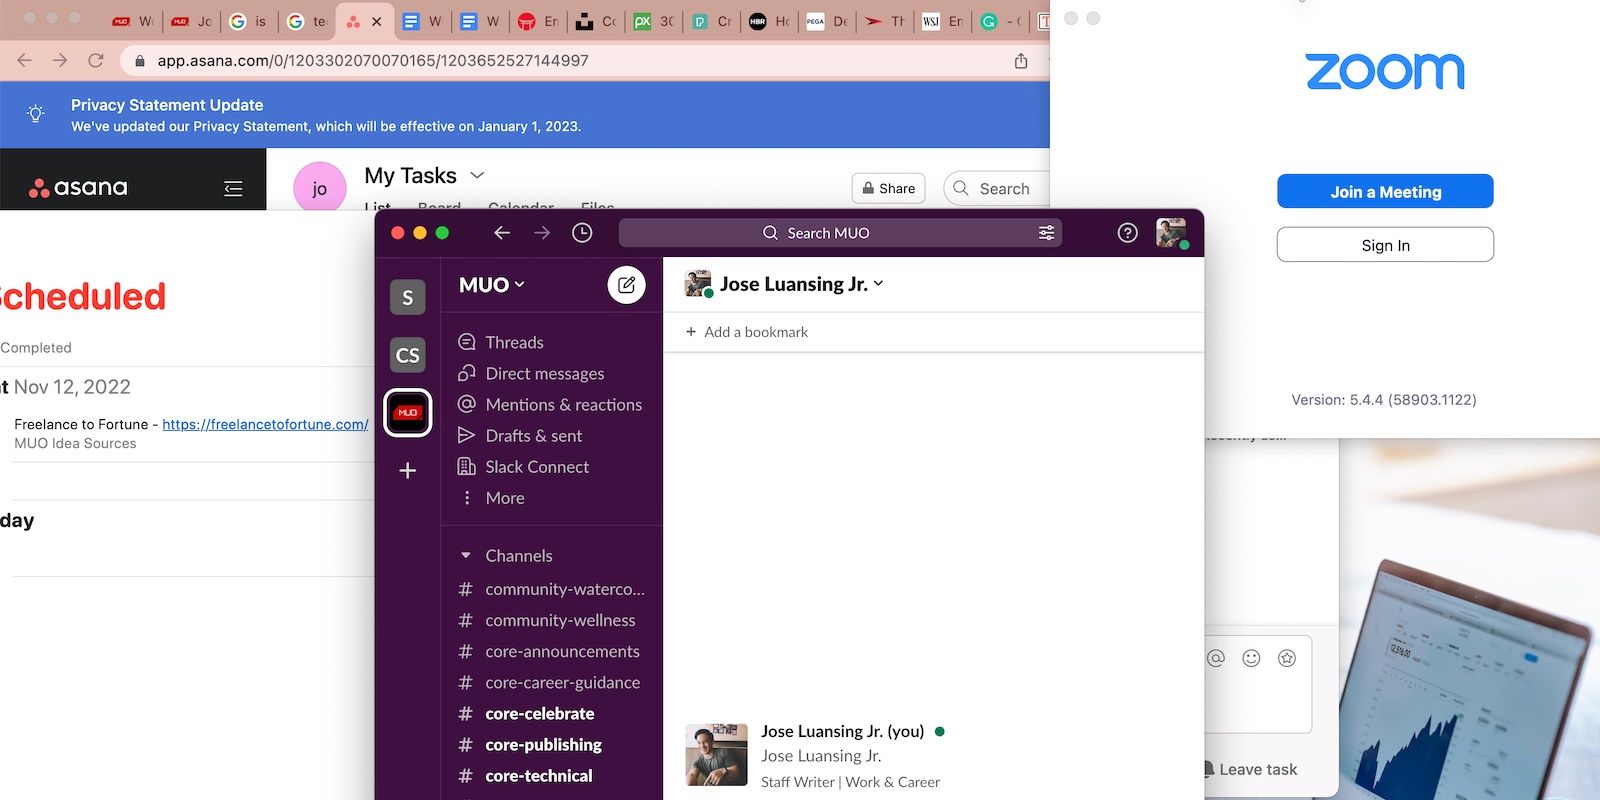This screenshot has width=1600, height=800.
Task: Open Slack search filter options icon
Action: [1046, 233]
